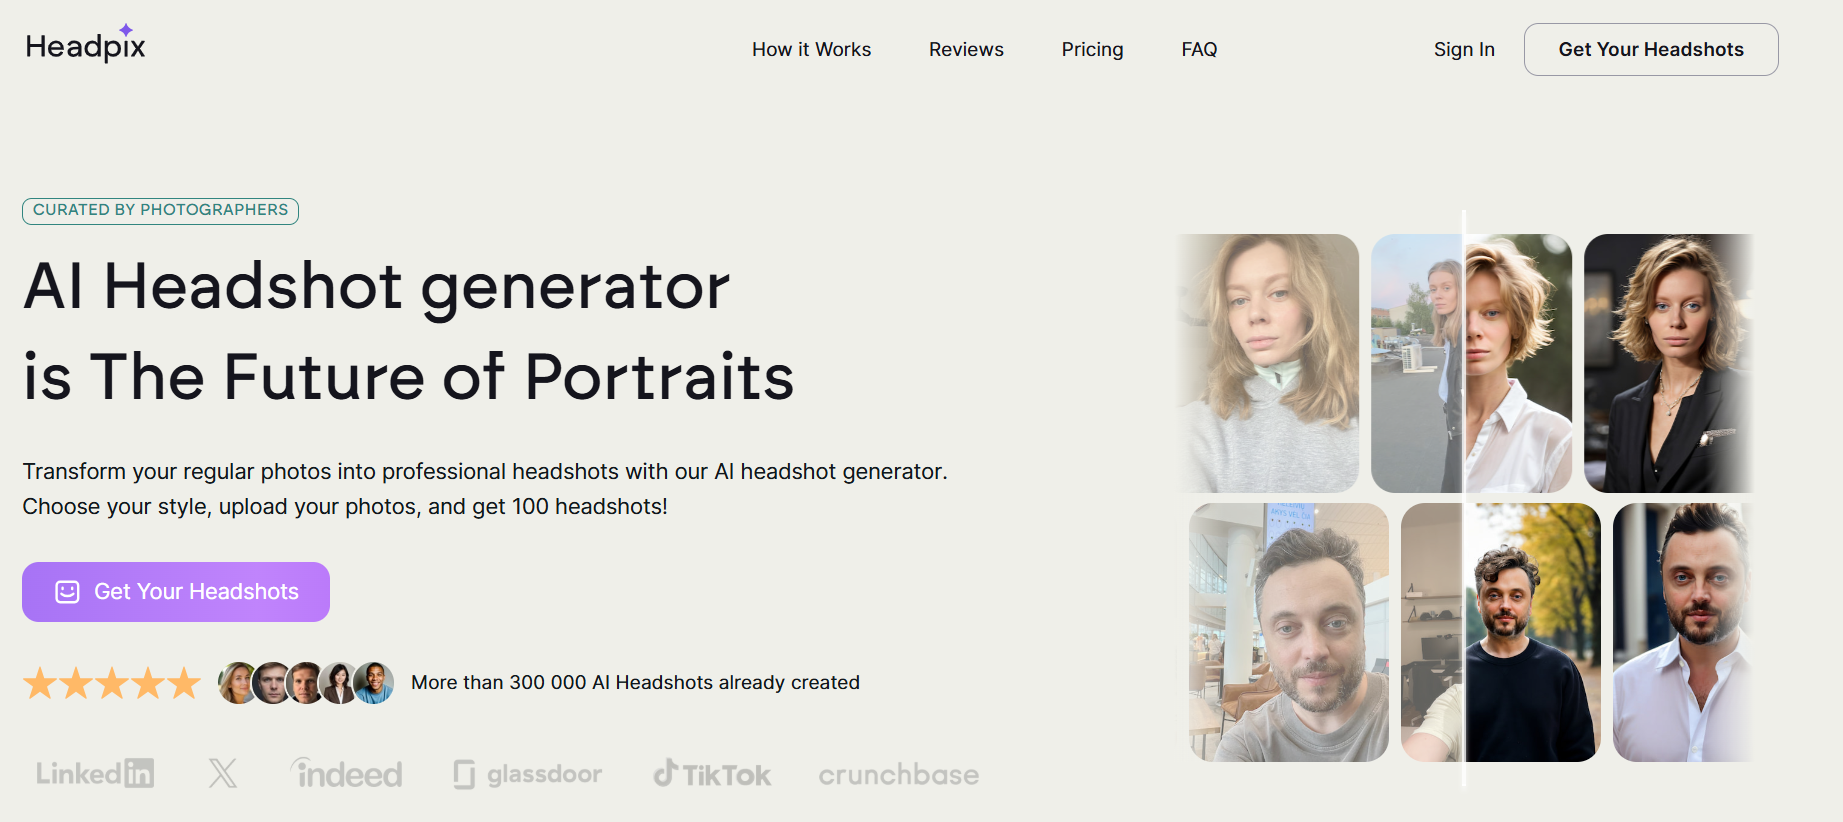Image resolution: width=1843 pixels, height=822 pixels.
Task: Select the woman in black blazer headshot
Action: coord(1668,363)
